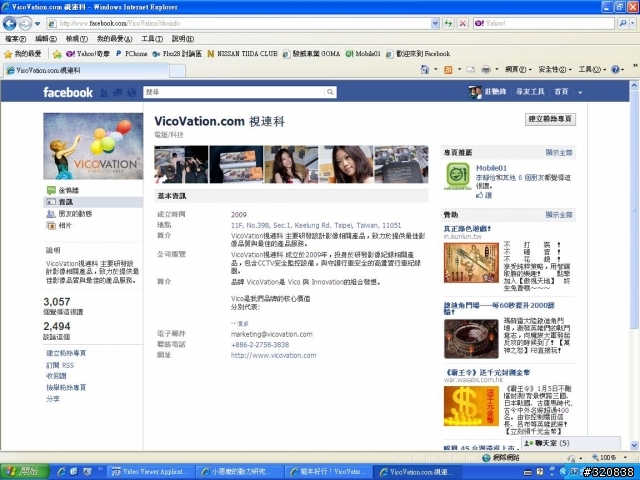Click the browser Back arrow button

[x=10, y=23]
